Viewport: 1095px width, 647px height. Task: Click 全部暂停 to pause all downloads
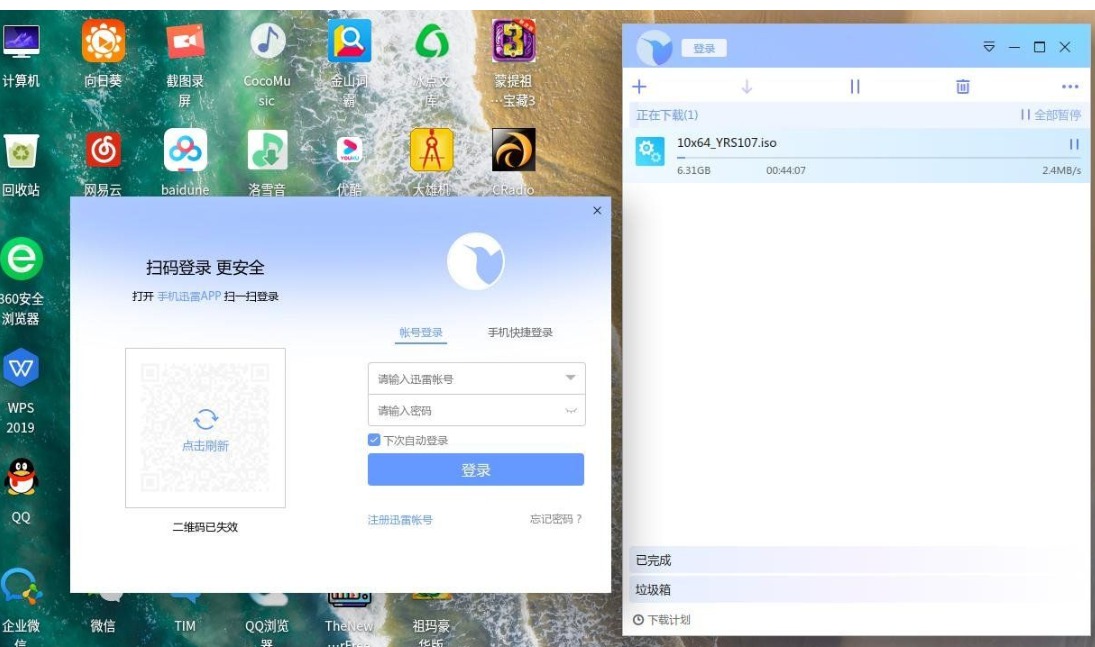pos(1050,115)
